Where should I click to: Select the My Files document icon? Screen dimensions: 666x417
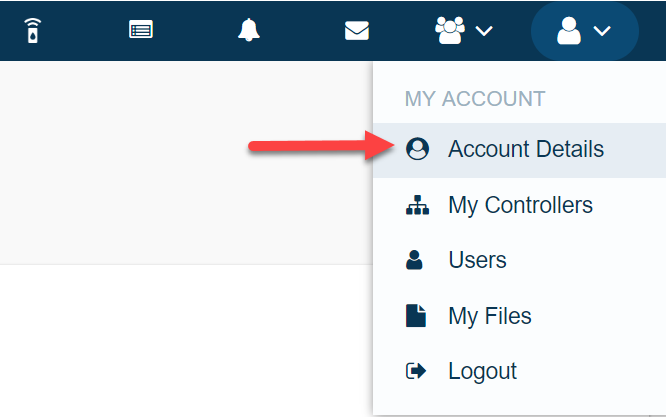[416, 316]
